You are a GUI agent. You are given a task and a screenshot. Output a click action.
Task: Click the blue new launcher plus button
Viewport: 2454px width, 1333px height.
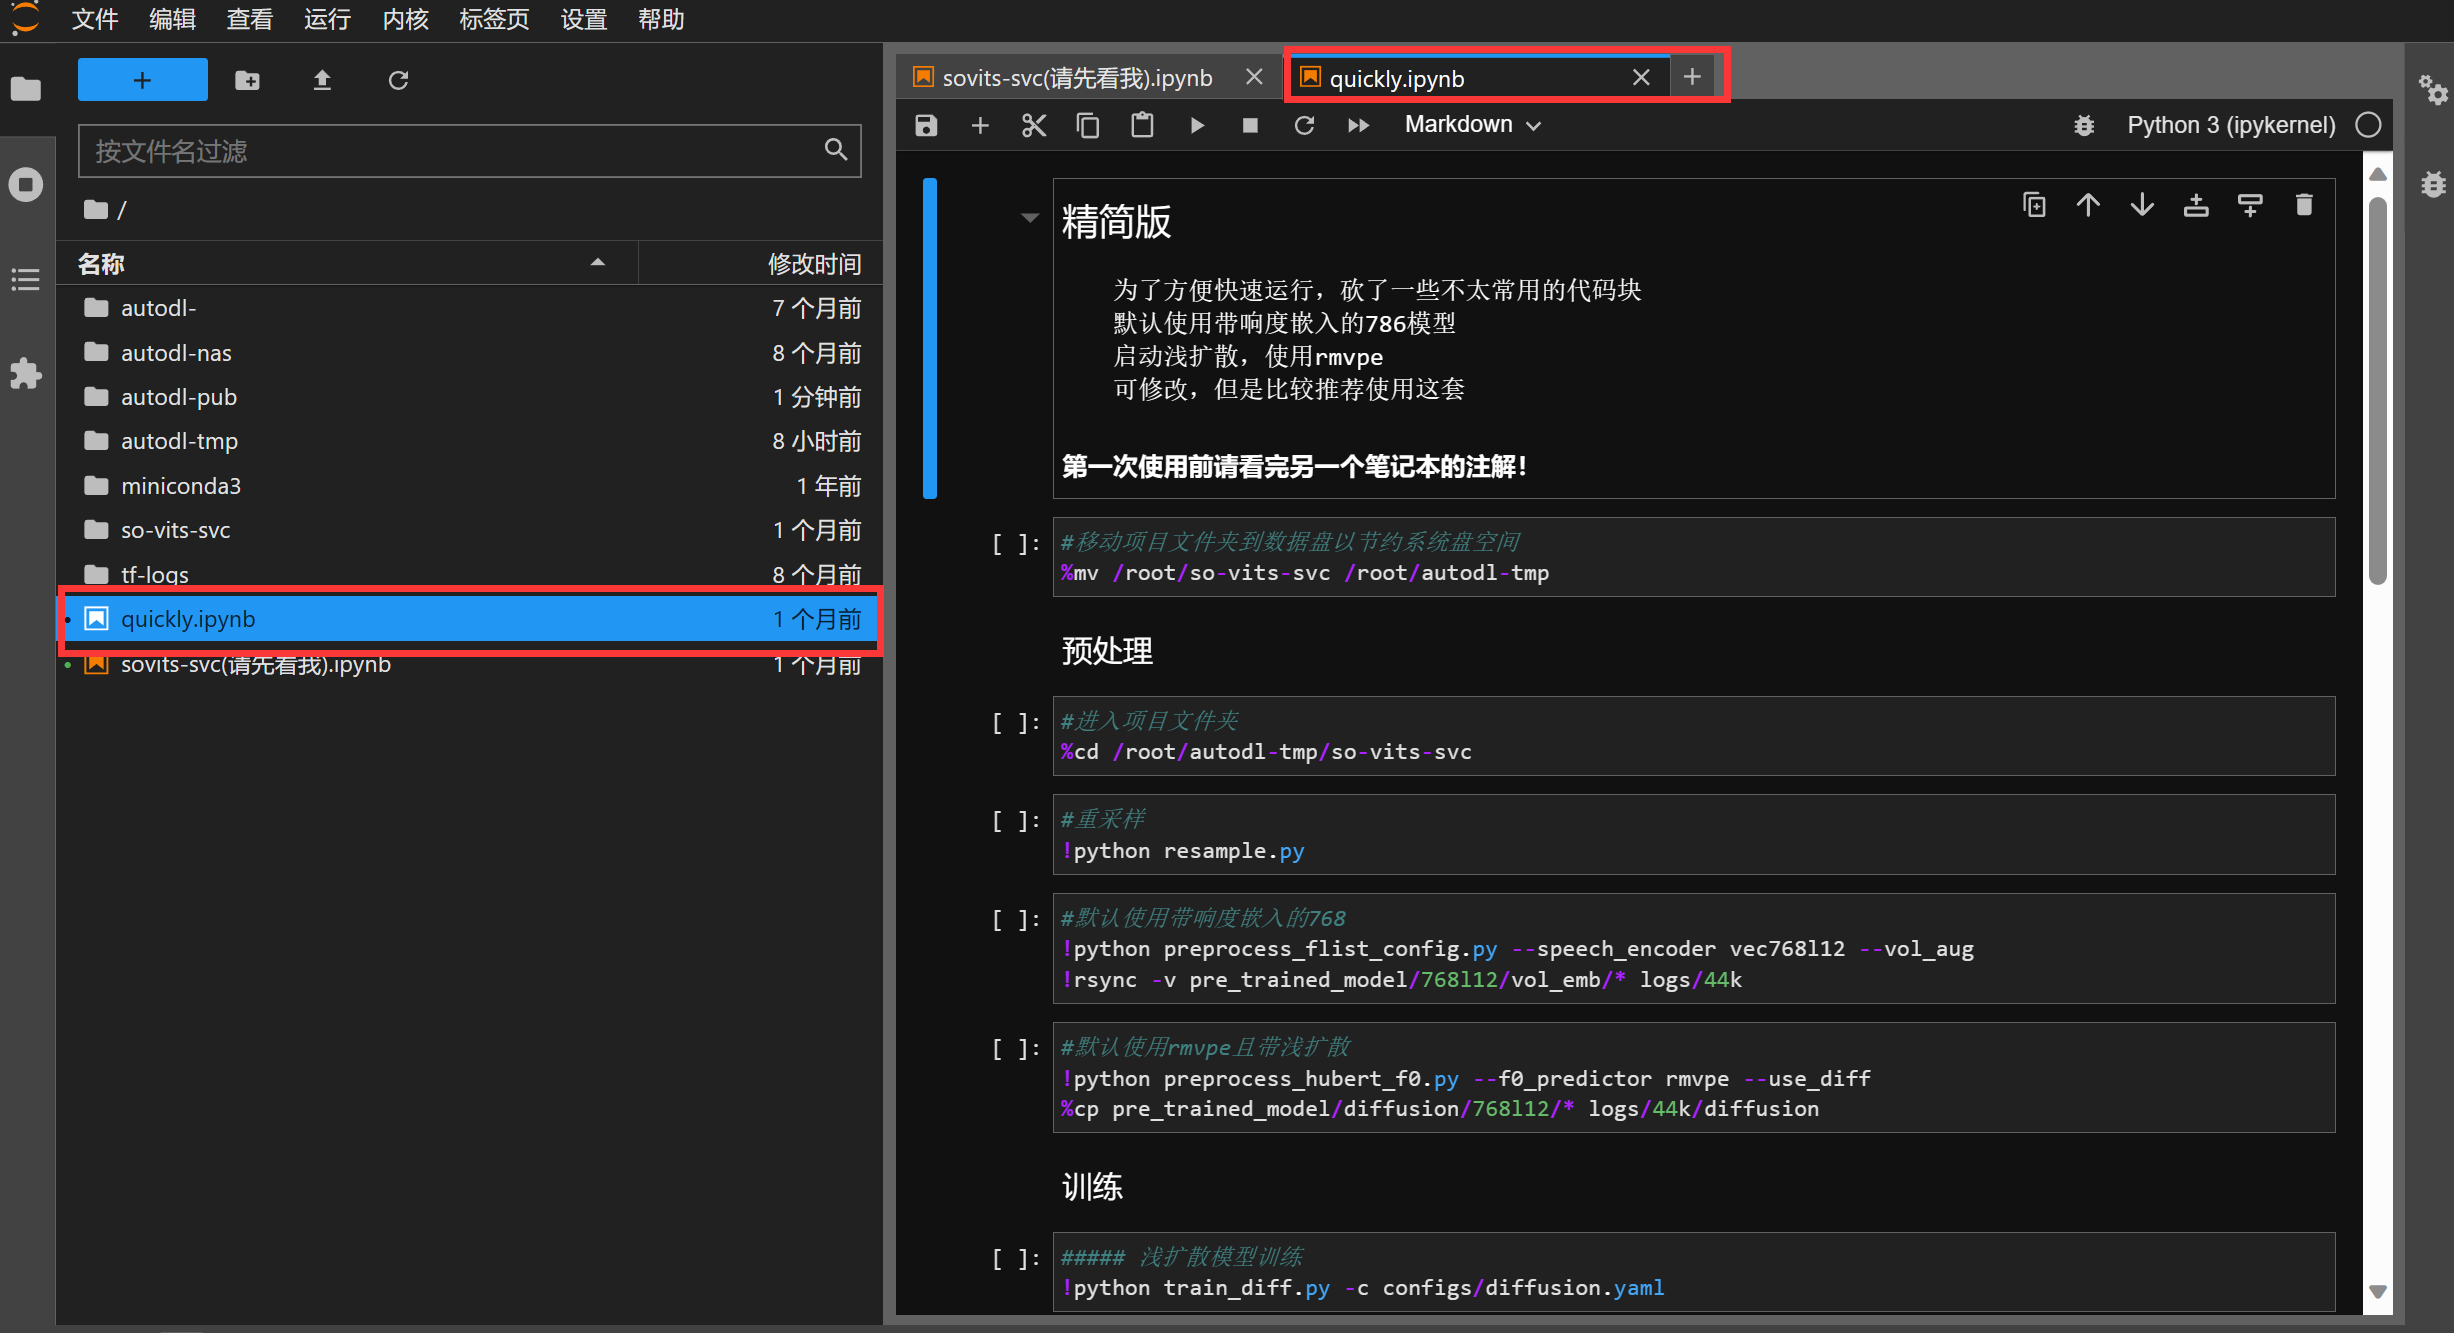142,80
